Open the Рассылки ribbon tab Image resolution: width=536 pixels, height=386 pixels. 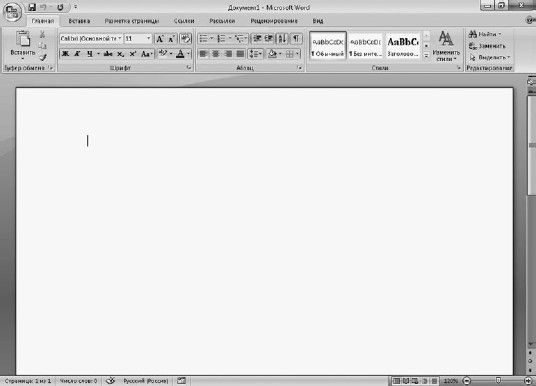tap(222, 21)
